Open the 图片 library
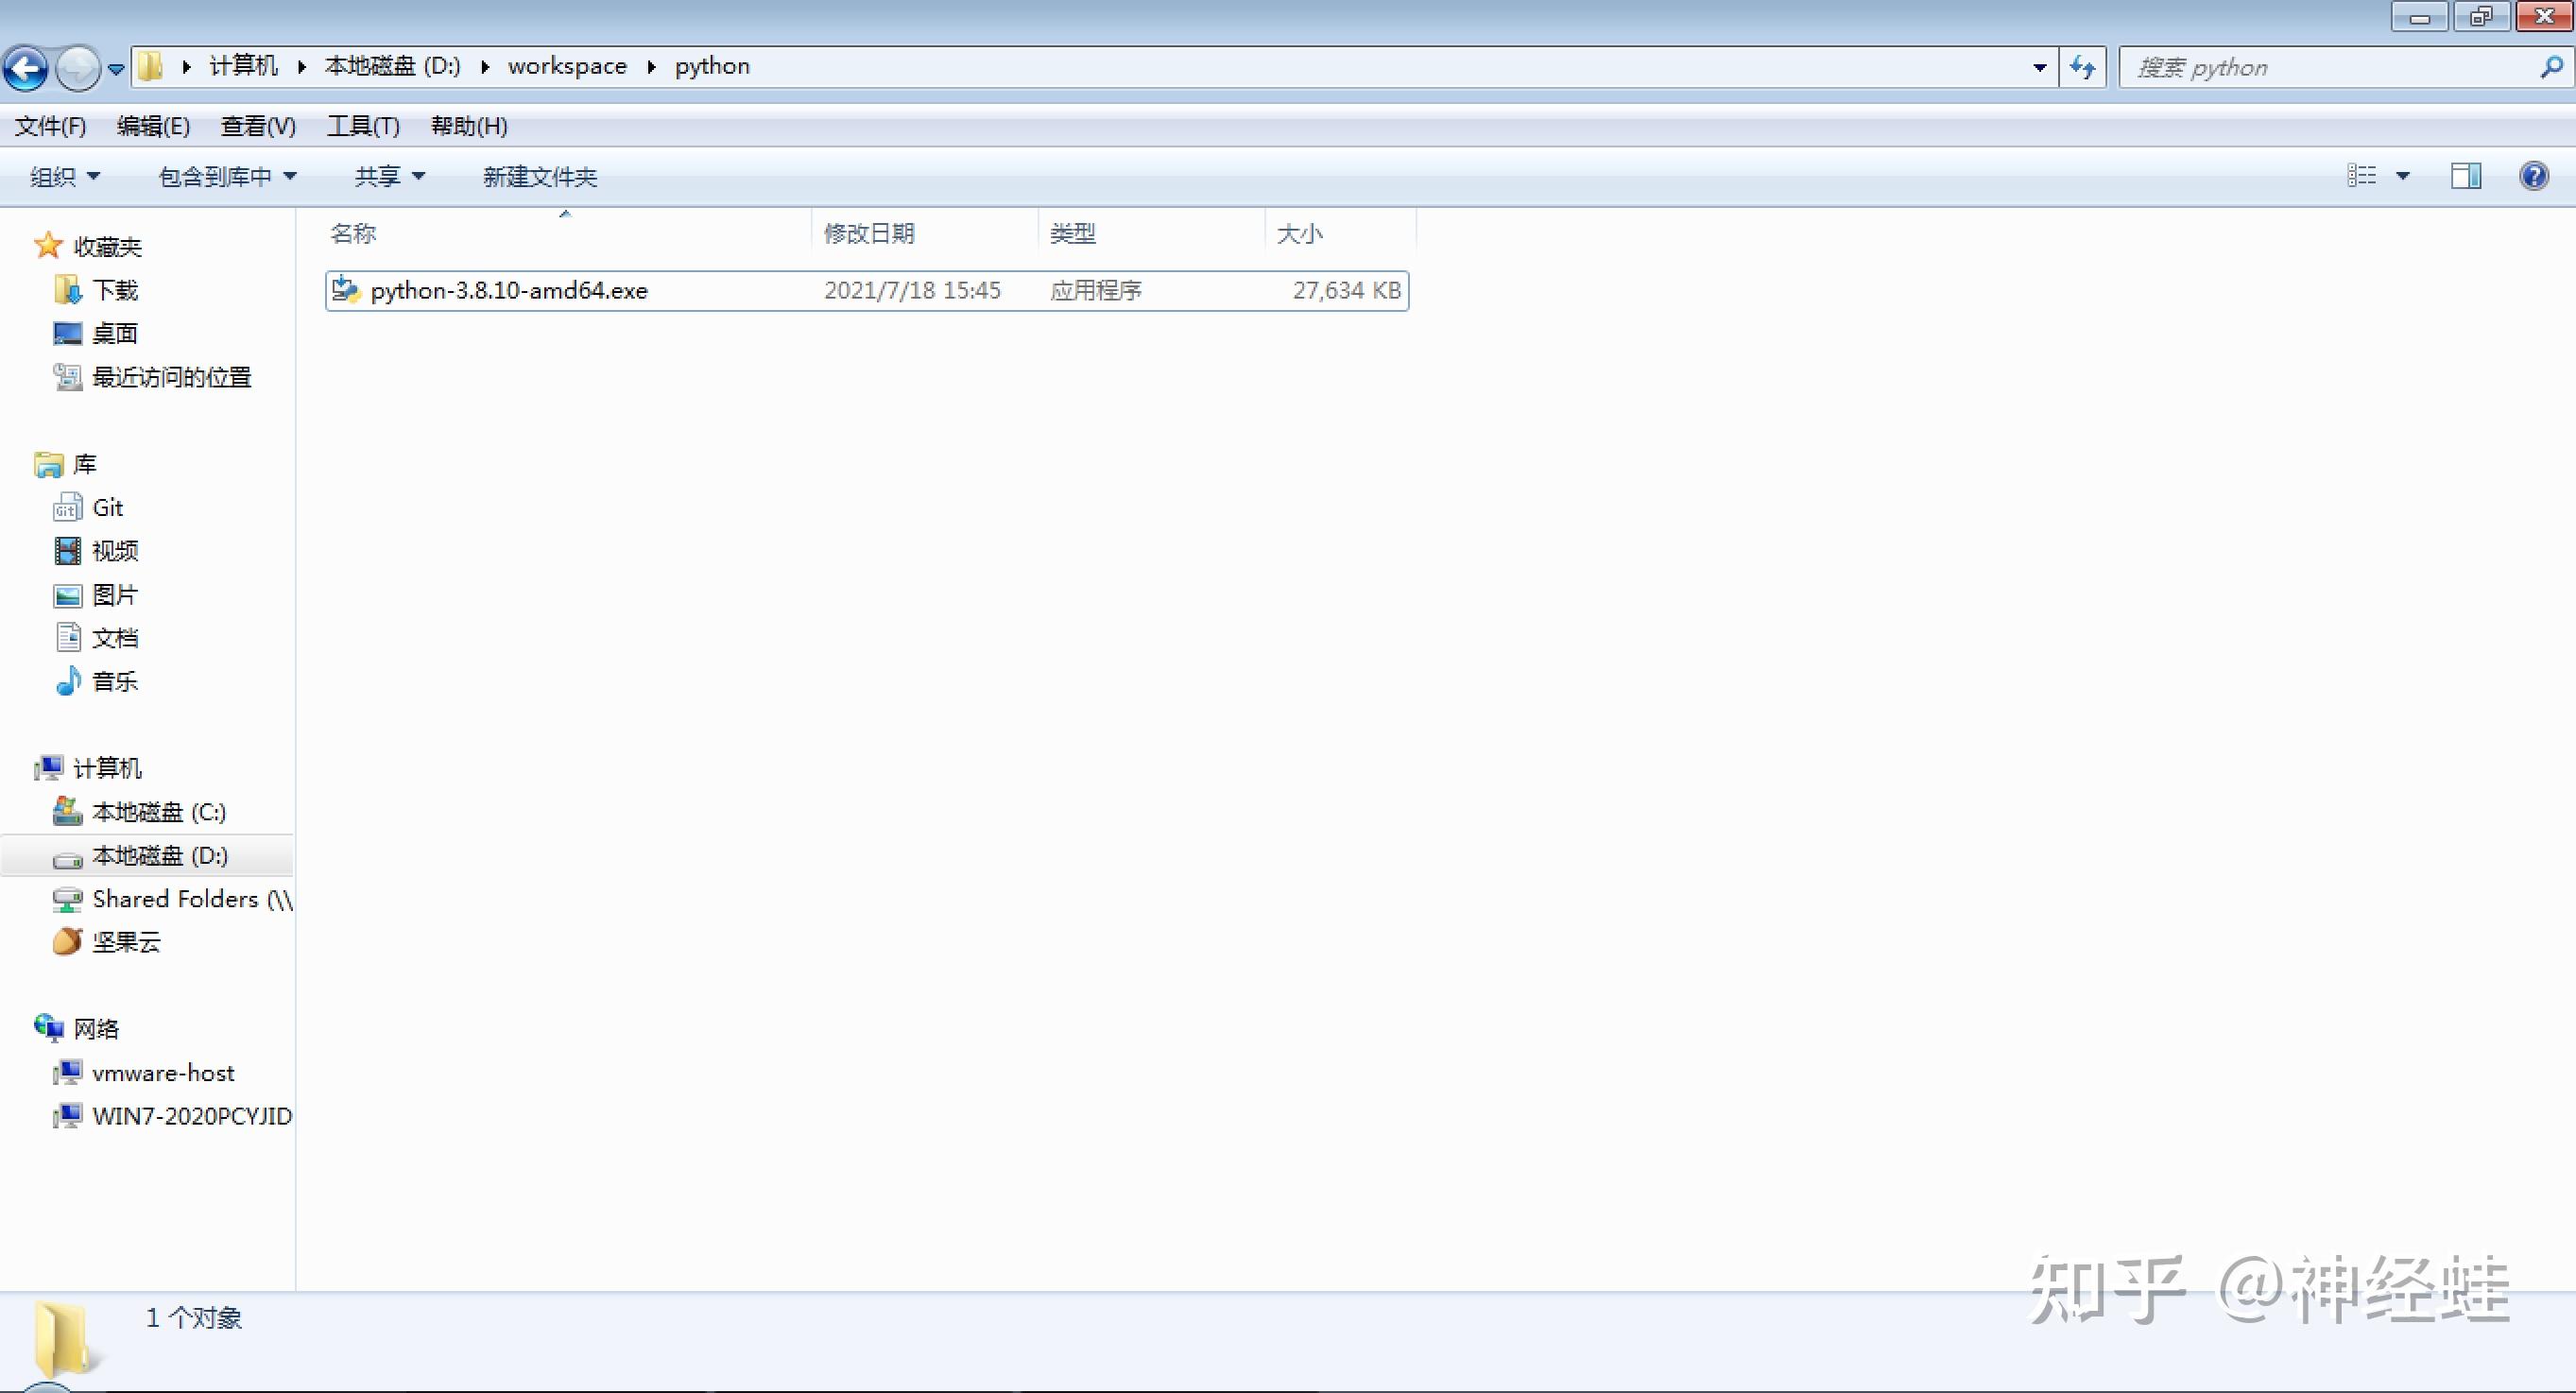 pyautogui.click(x=115, y=594)
